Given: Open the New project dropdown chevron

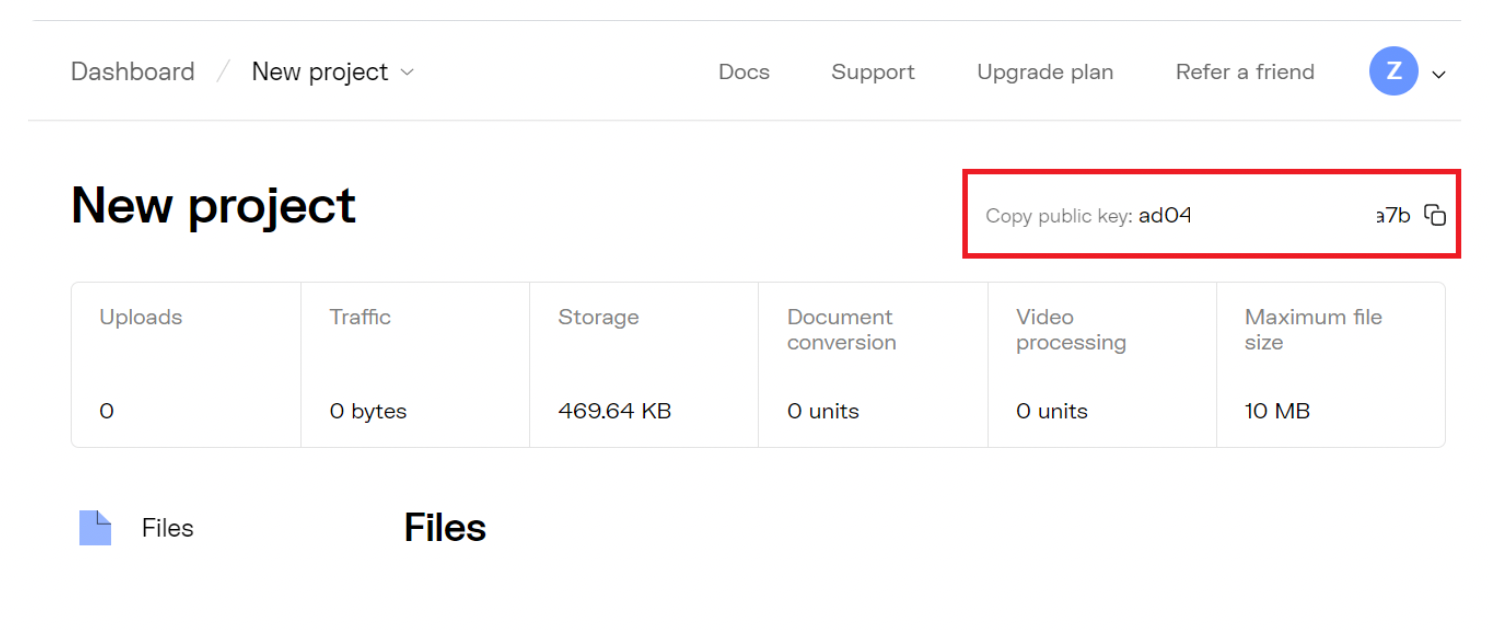Looking at the screenshot, I should [407, 72].
